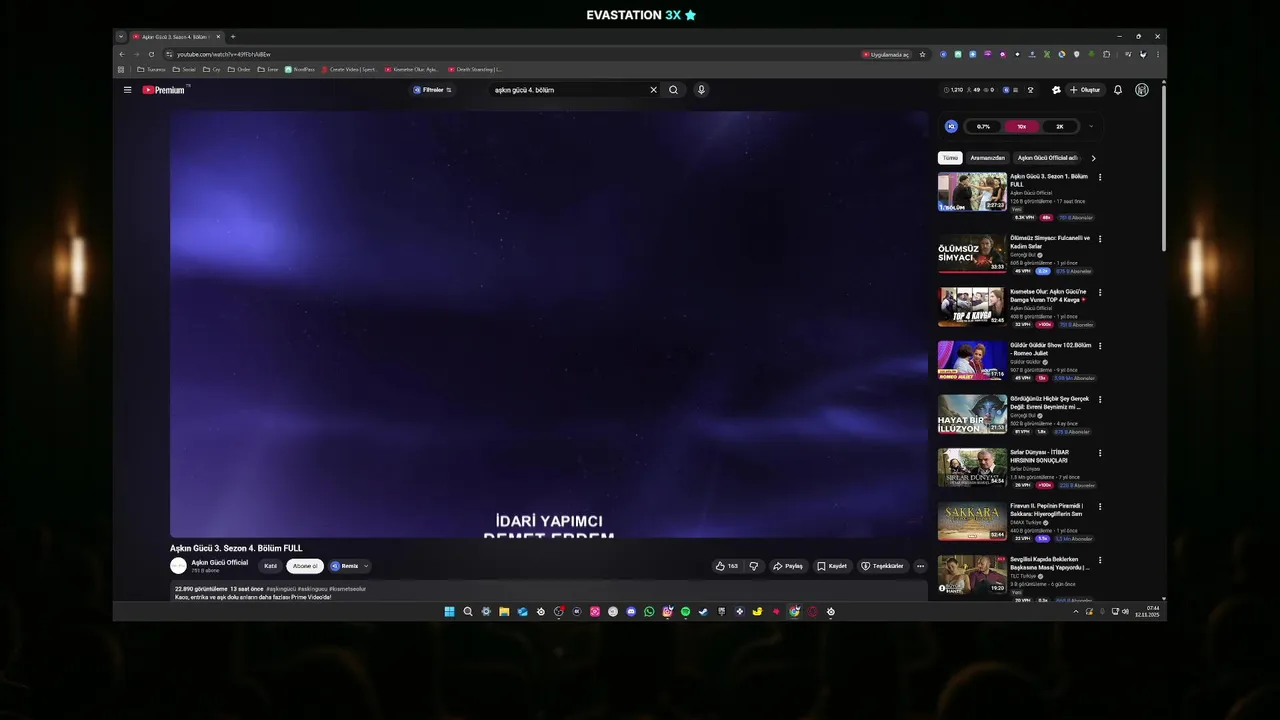Like the video with thumbs up
This screenshot has height=720, width=1280.
tap(727, 566)
